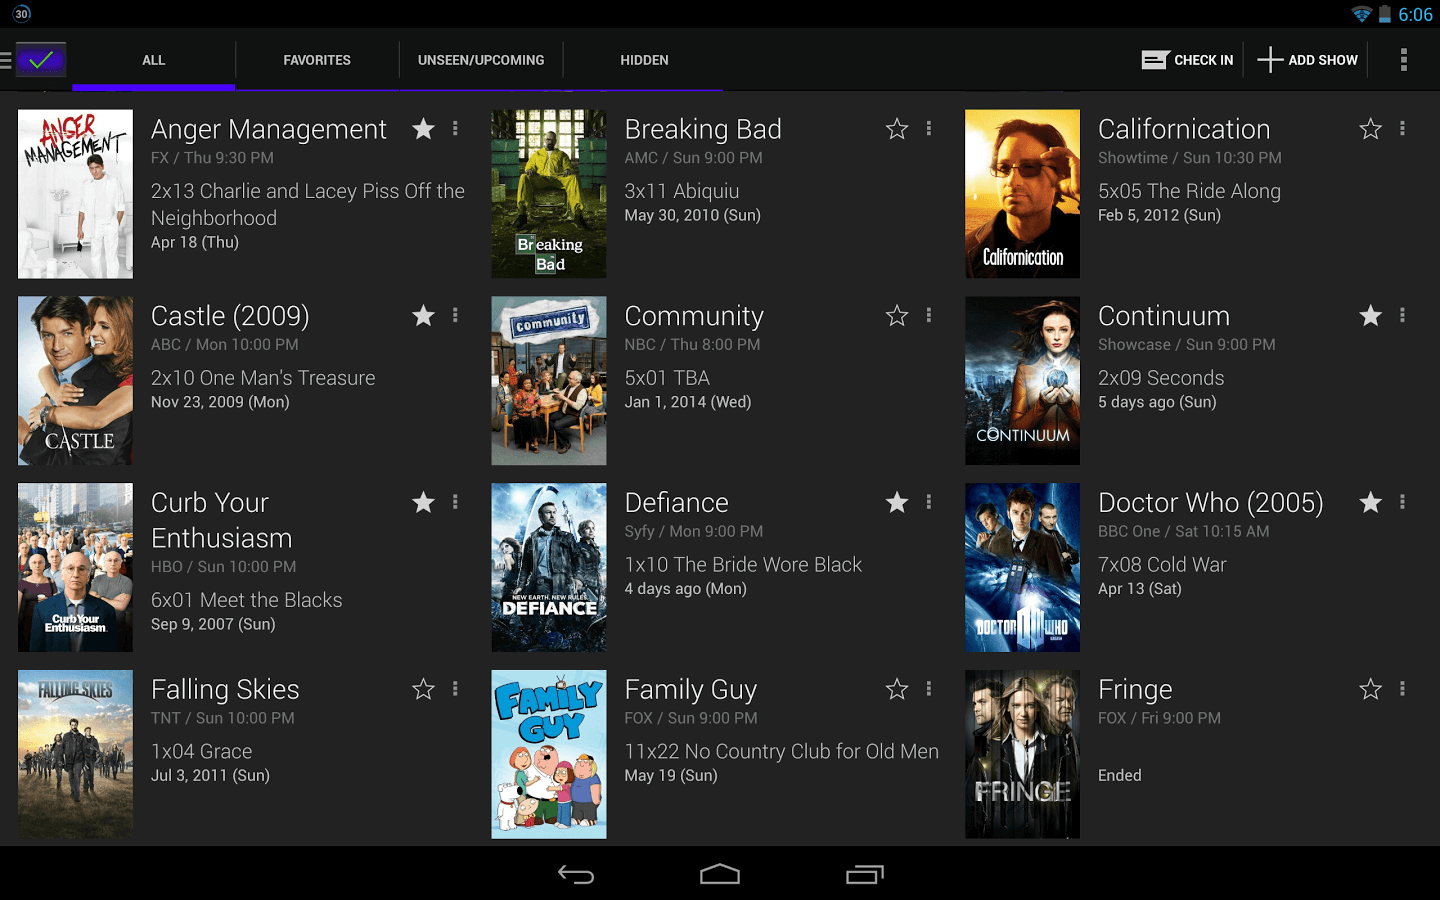Open Community's context menu dots
1440x900 pixels.
point(929,316)
